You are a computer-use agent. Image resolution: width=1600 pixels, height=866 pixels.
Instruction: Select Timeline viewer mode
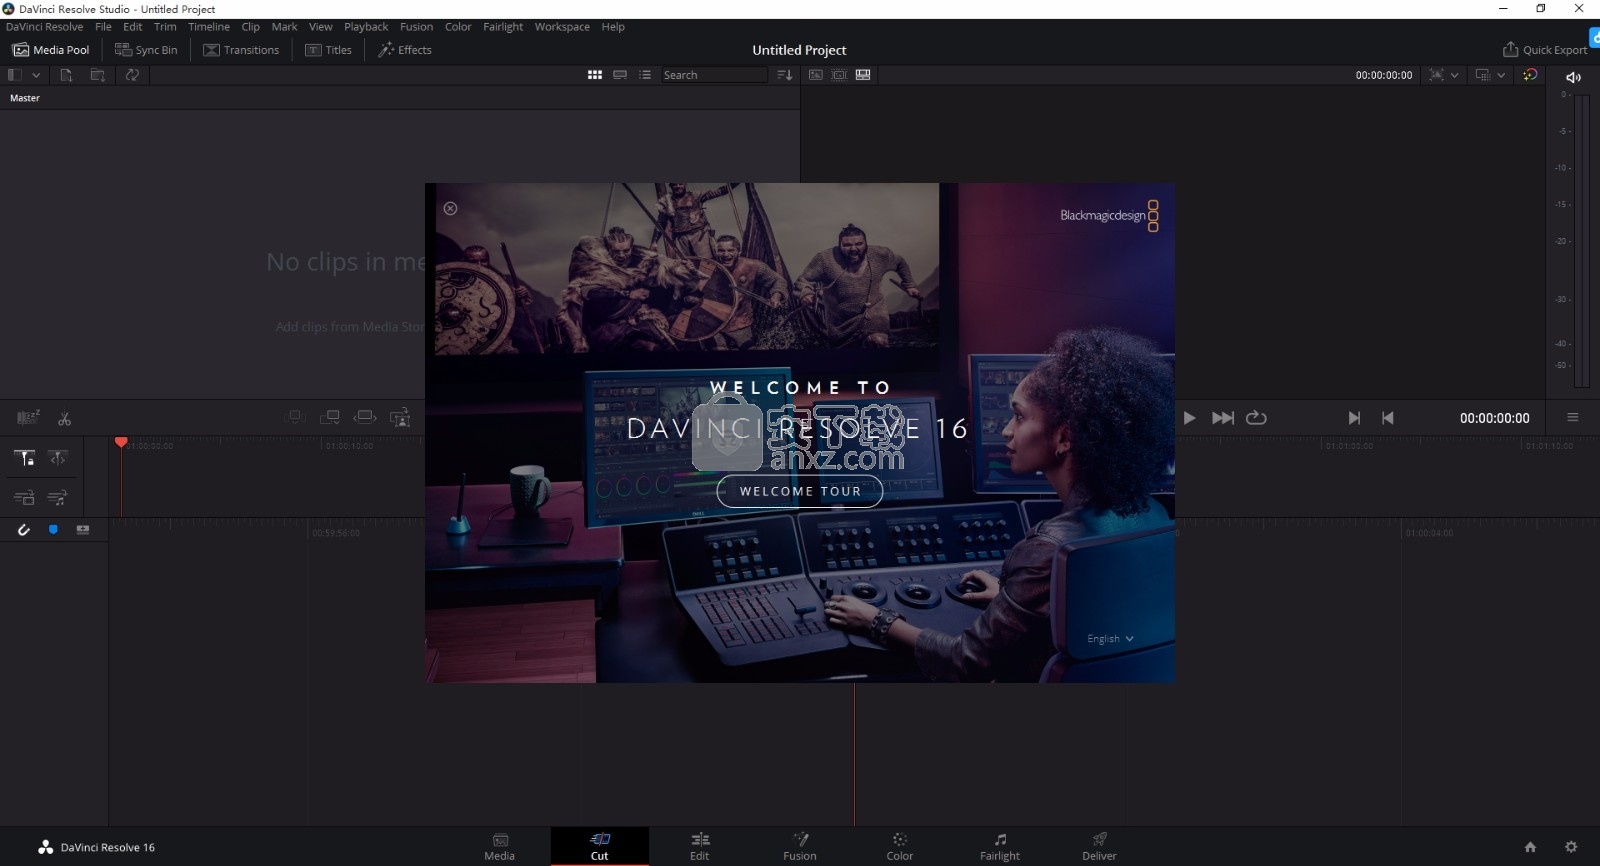coord(863,75)
